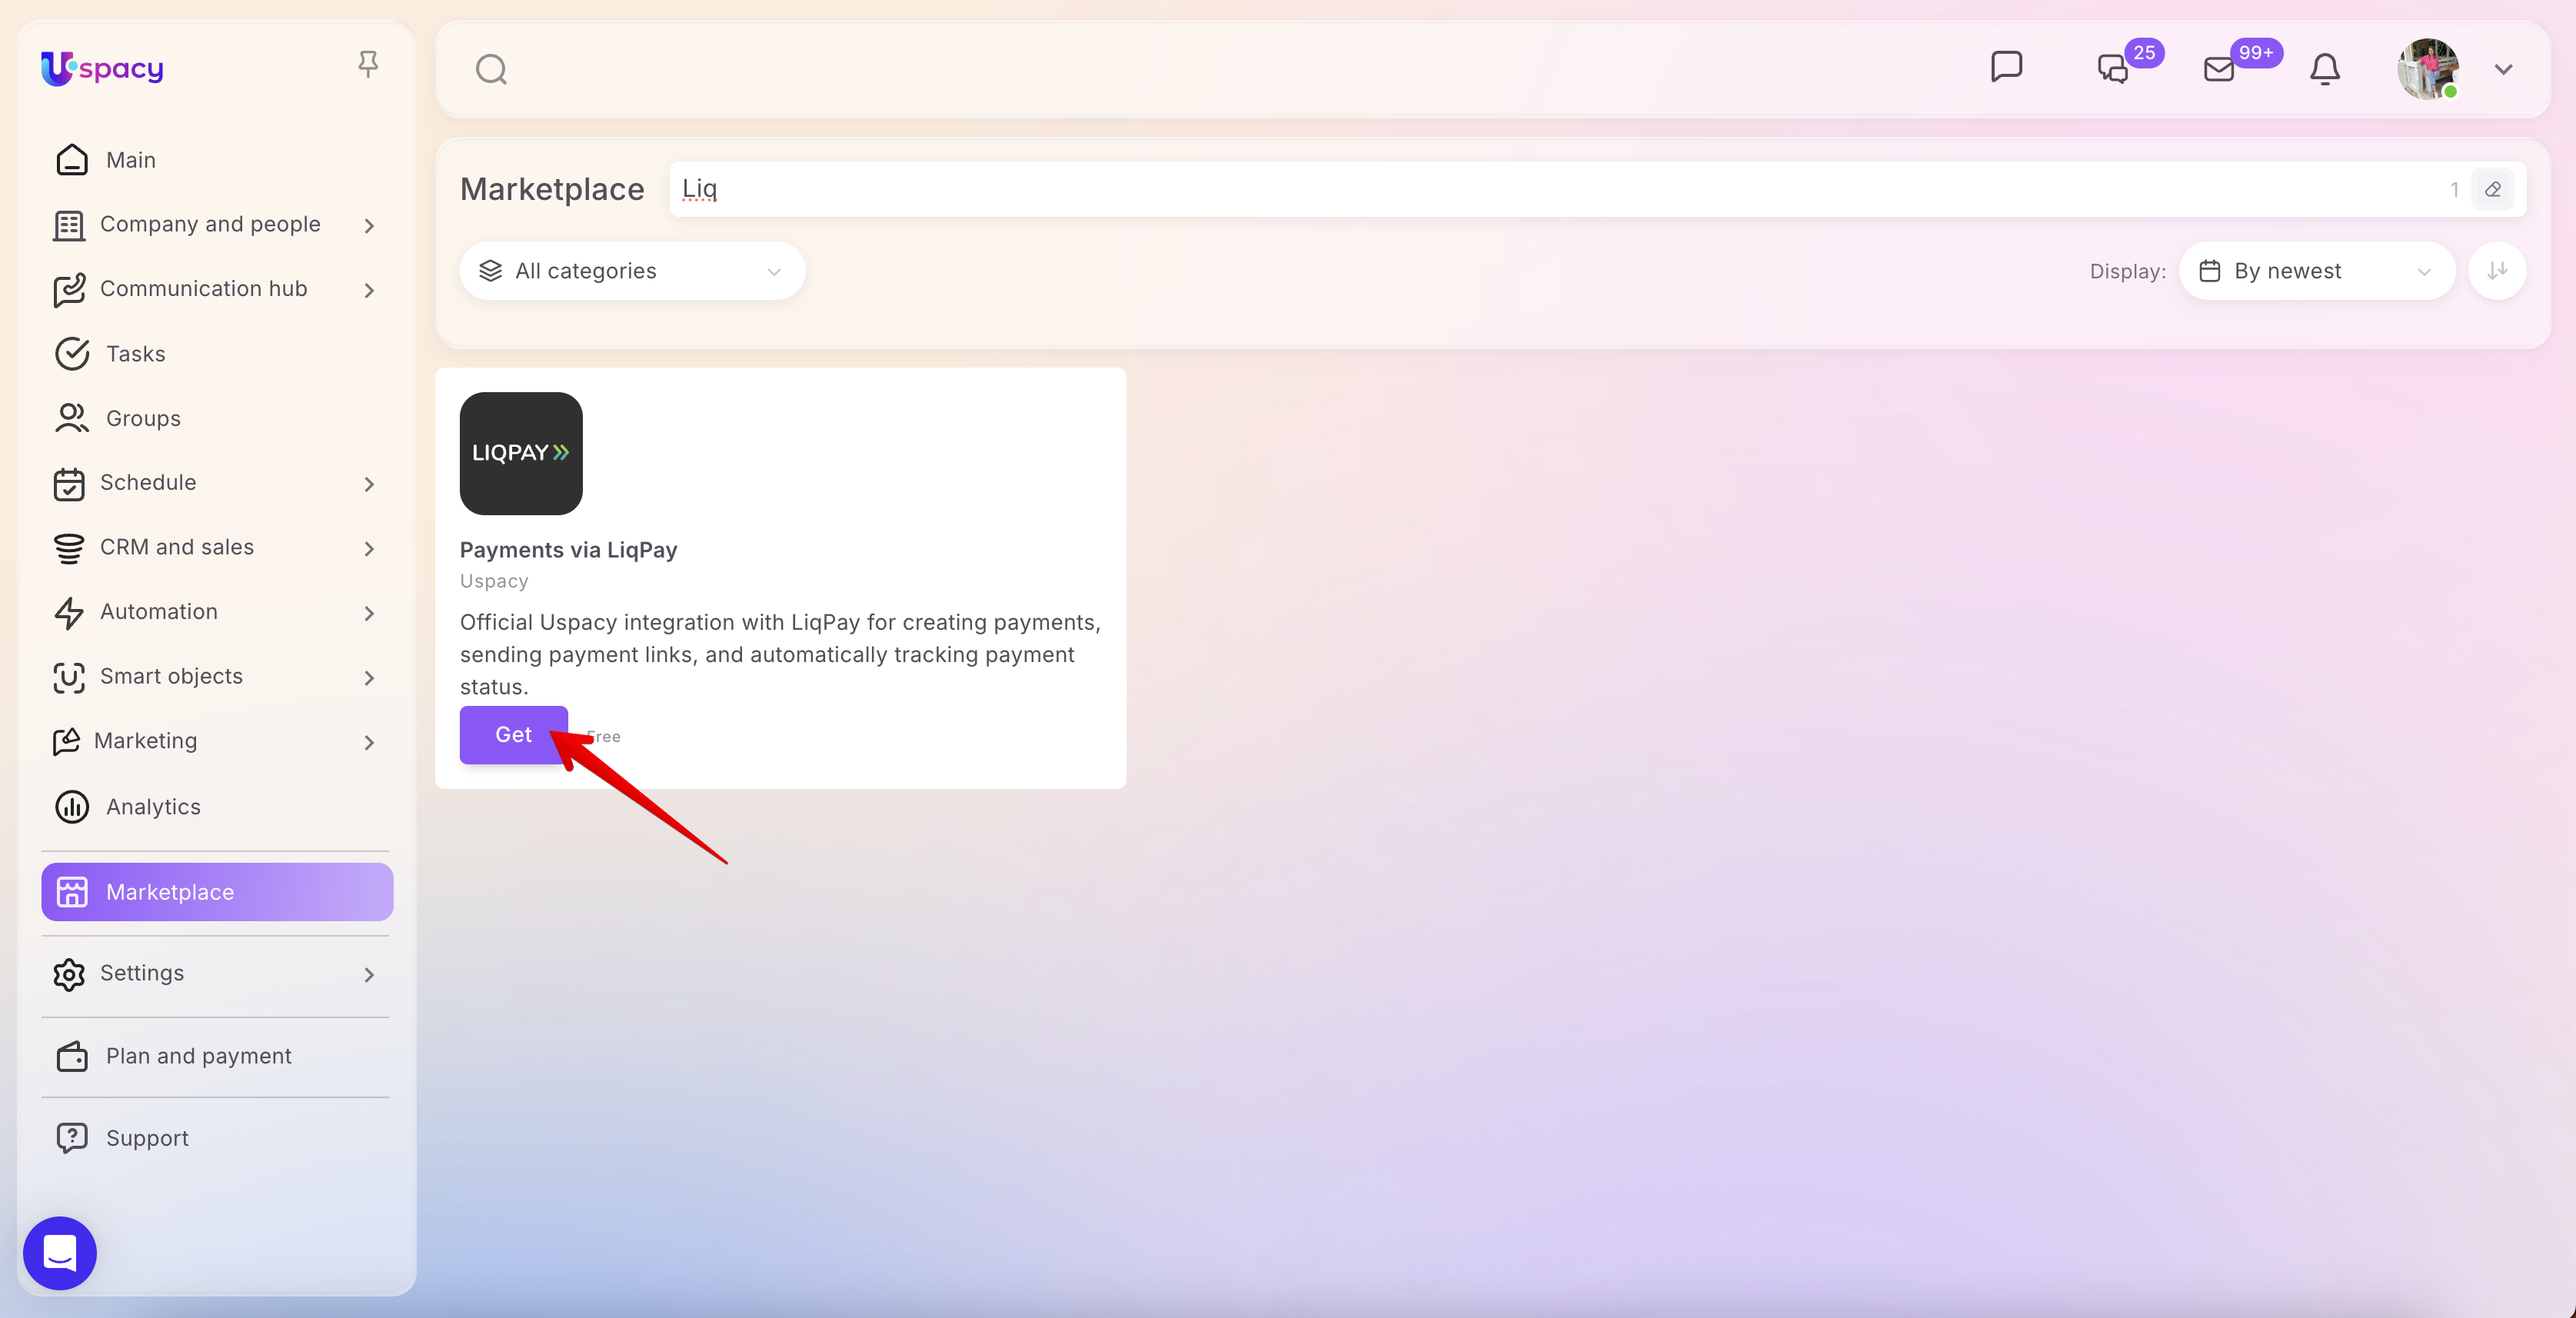This screenshot has height=1318, width=2576.
Task: Click the Get button for LiqPay
Action: [514, 735]
